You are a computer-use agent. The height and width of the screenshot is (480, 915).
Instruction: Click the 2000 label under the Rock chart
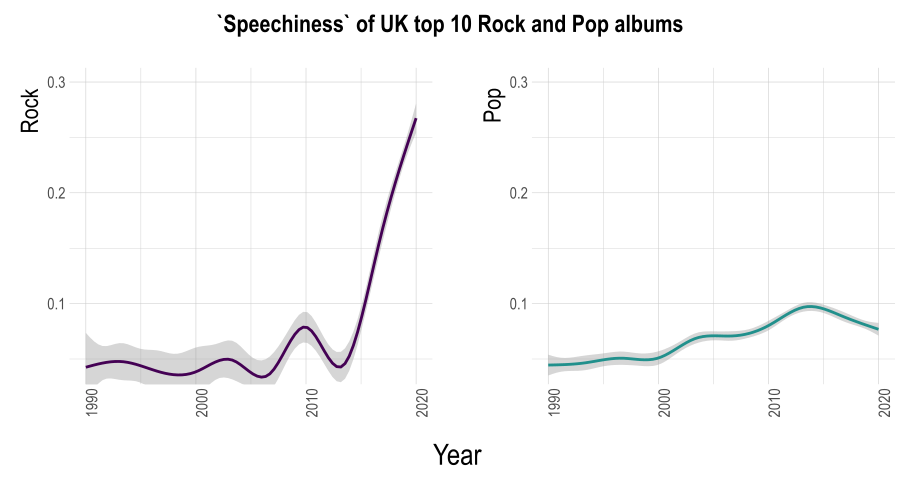[x=203, y=405]
